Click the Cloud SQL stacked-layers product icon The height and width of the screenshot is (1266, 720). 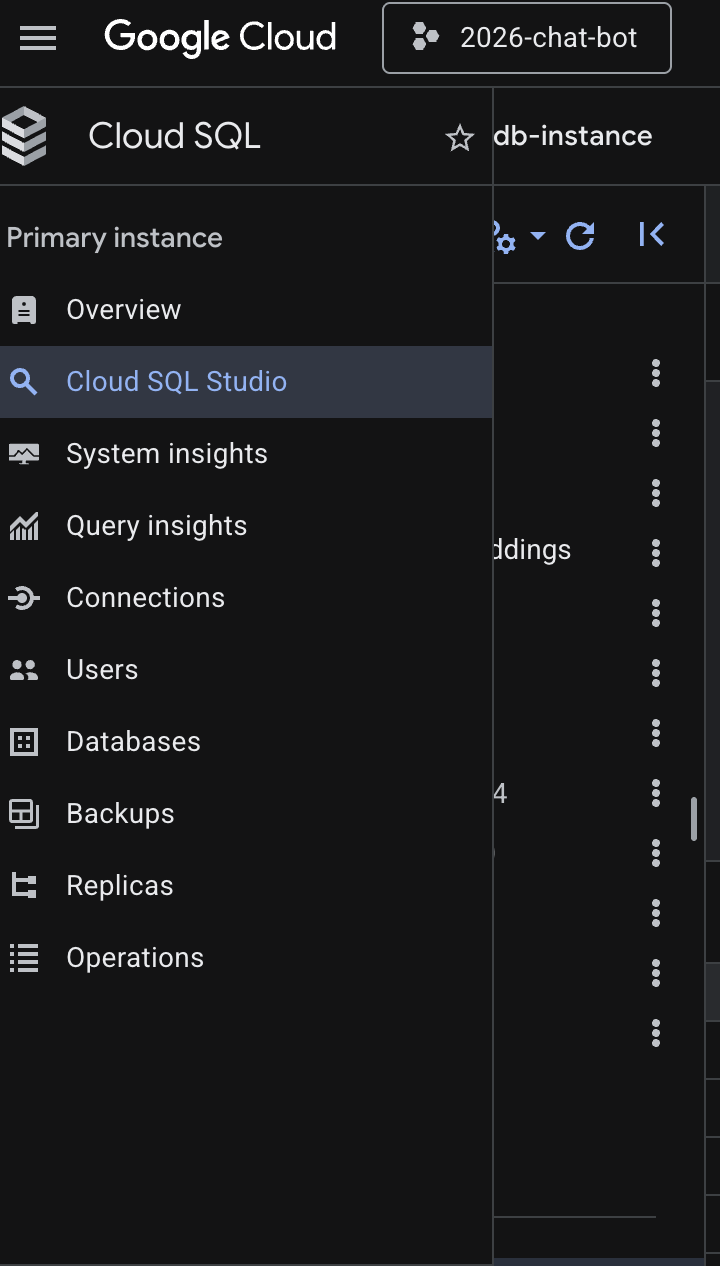[x=24, y=136]
